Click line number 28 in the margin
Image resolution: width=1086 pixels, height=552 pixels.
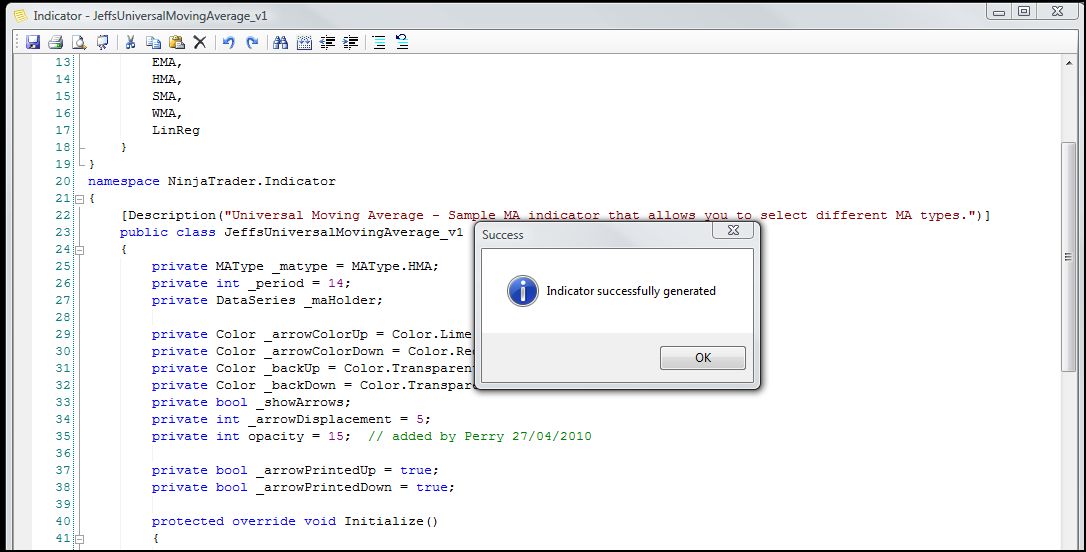63,317
